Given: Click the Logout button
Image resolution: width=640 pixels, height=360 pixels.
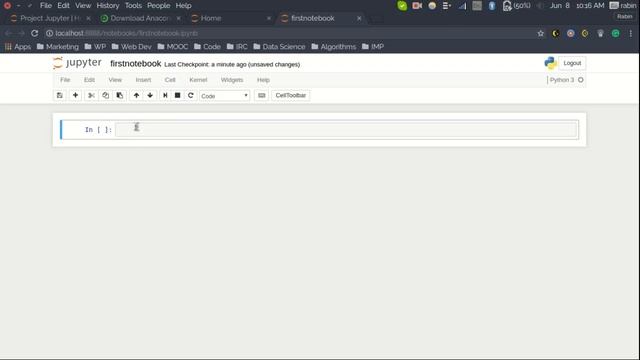Looking at the screenshot, I should (572, 63).
